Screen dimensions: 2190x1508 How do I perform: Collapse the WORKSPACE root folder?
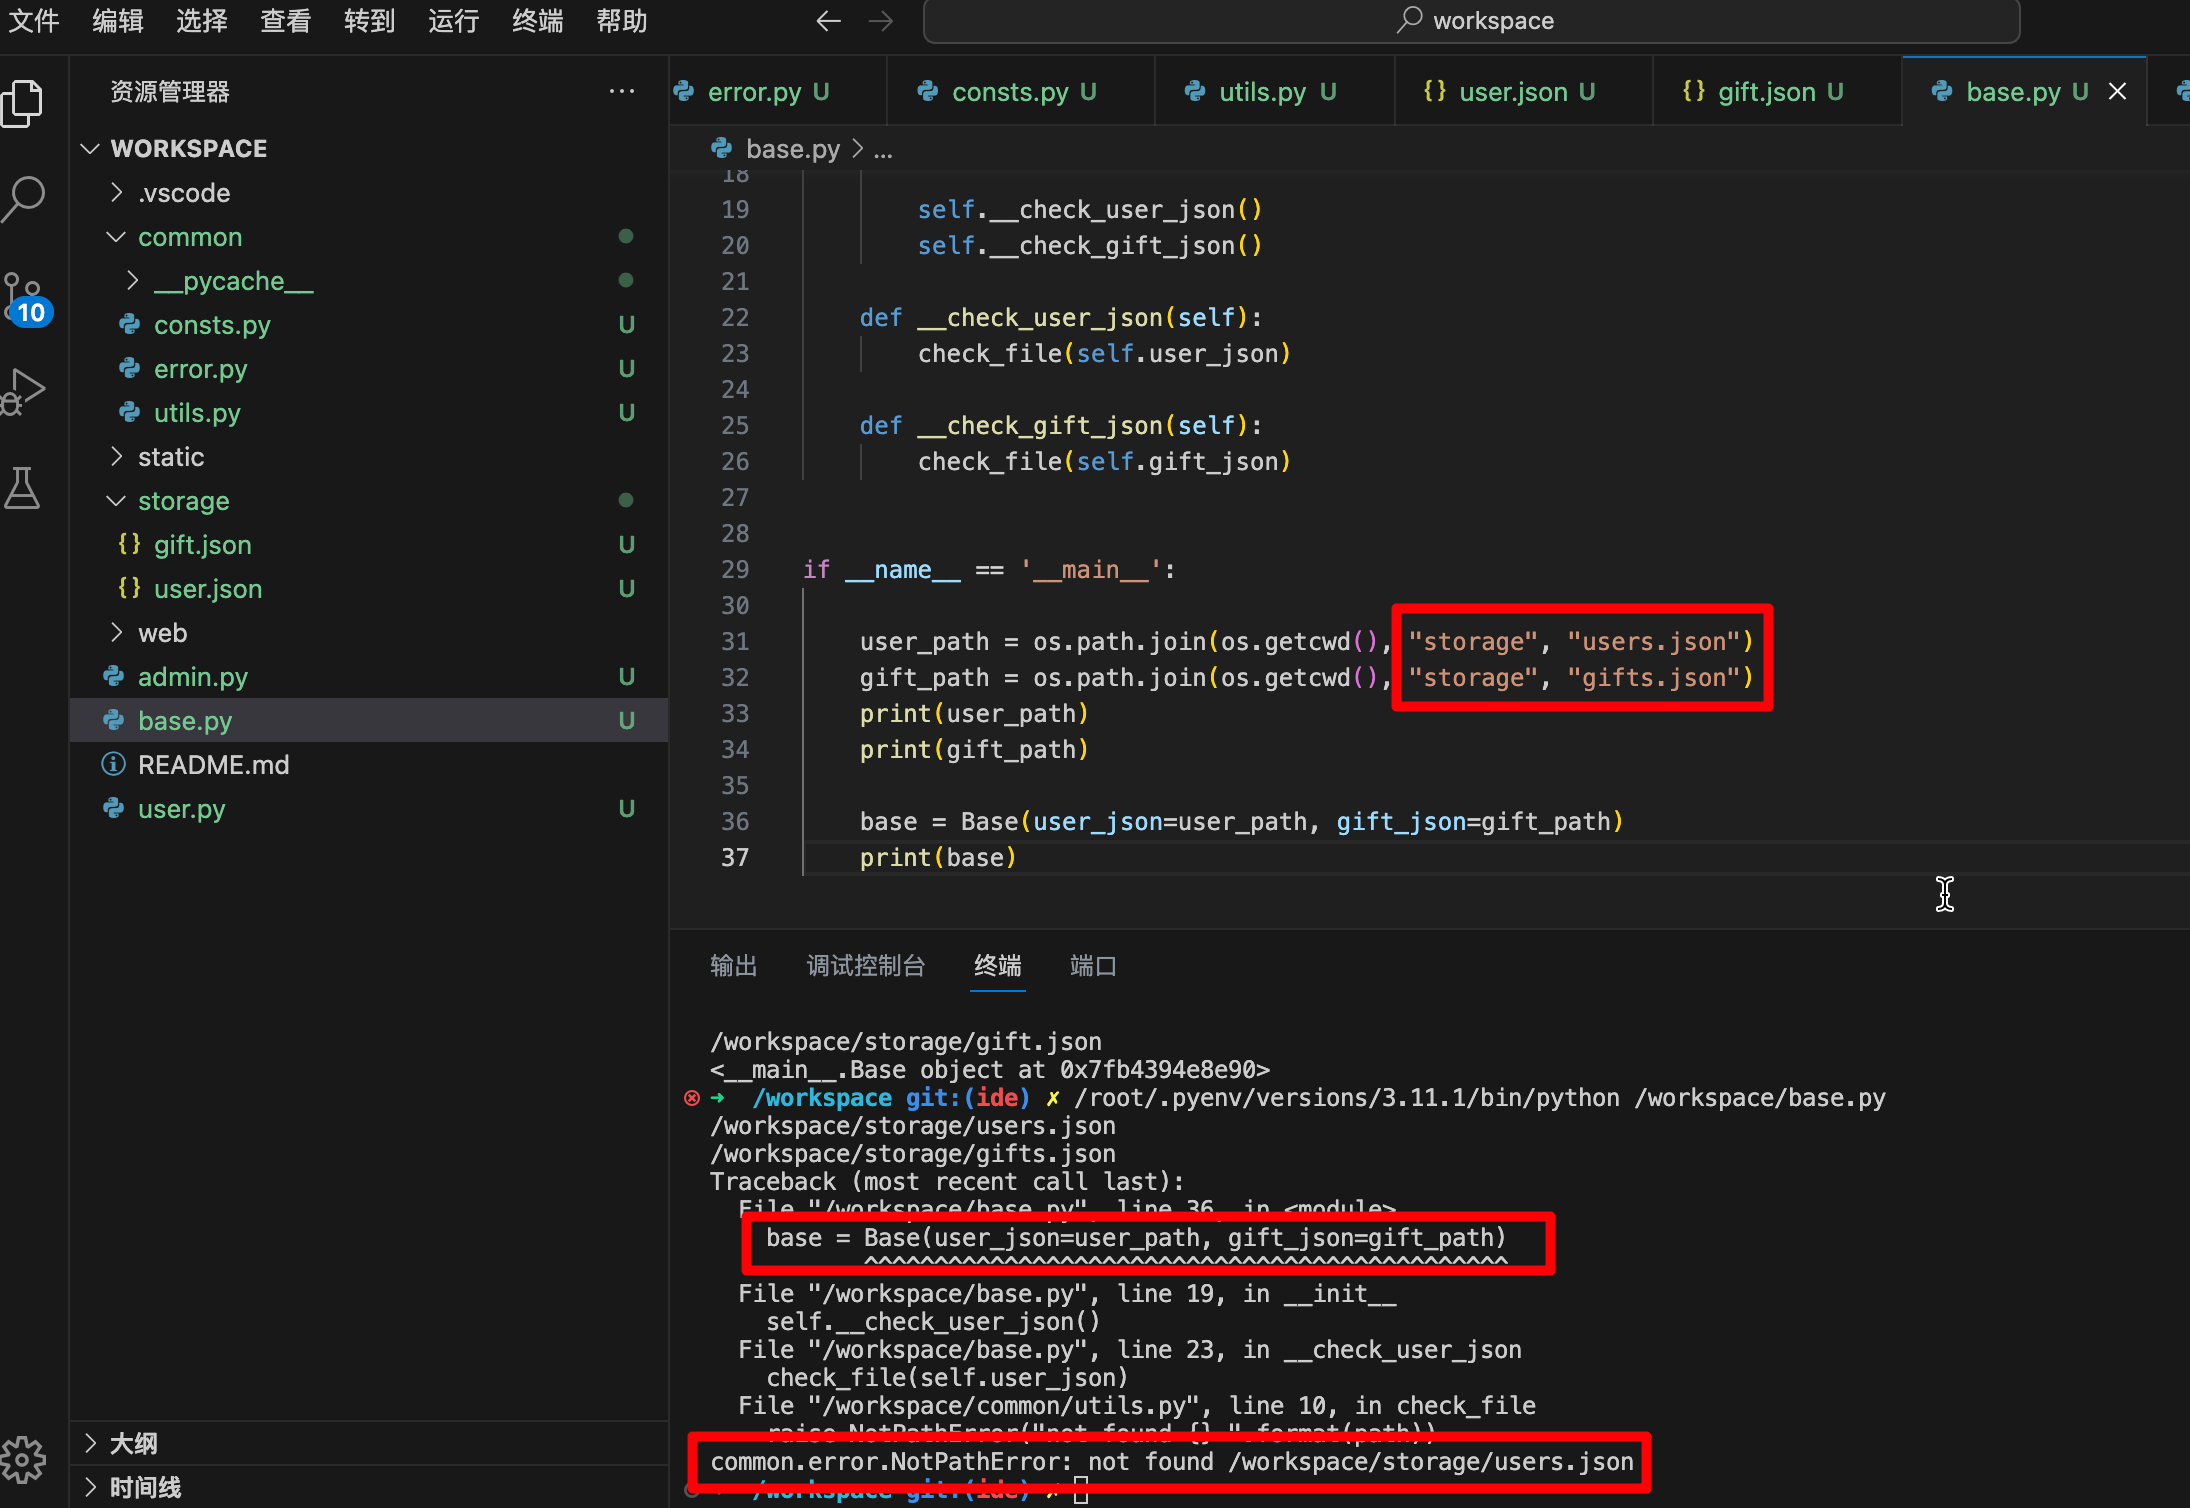coord(370,148)
